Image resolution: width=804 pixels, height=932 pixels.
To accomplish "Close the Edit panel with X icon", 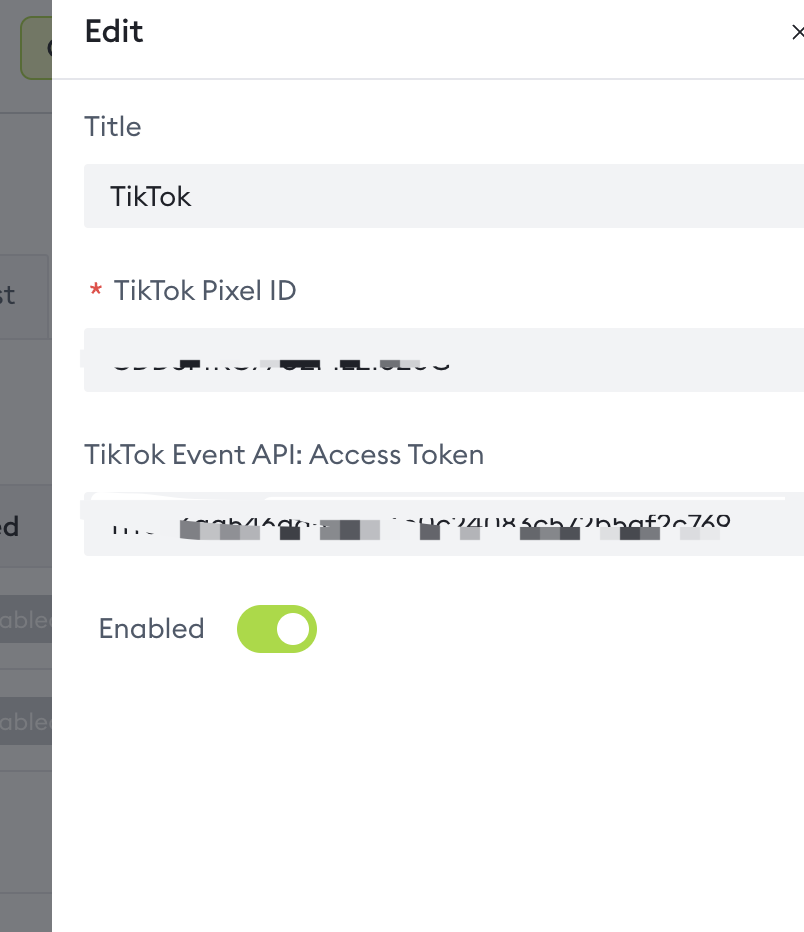I will click(797, 33).
